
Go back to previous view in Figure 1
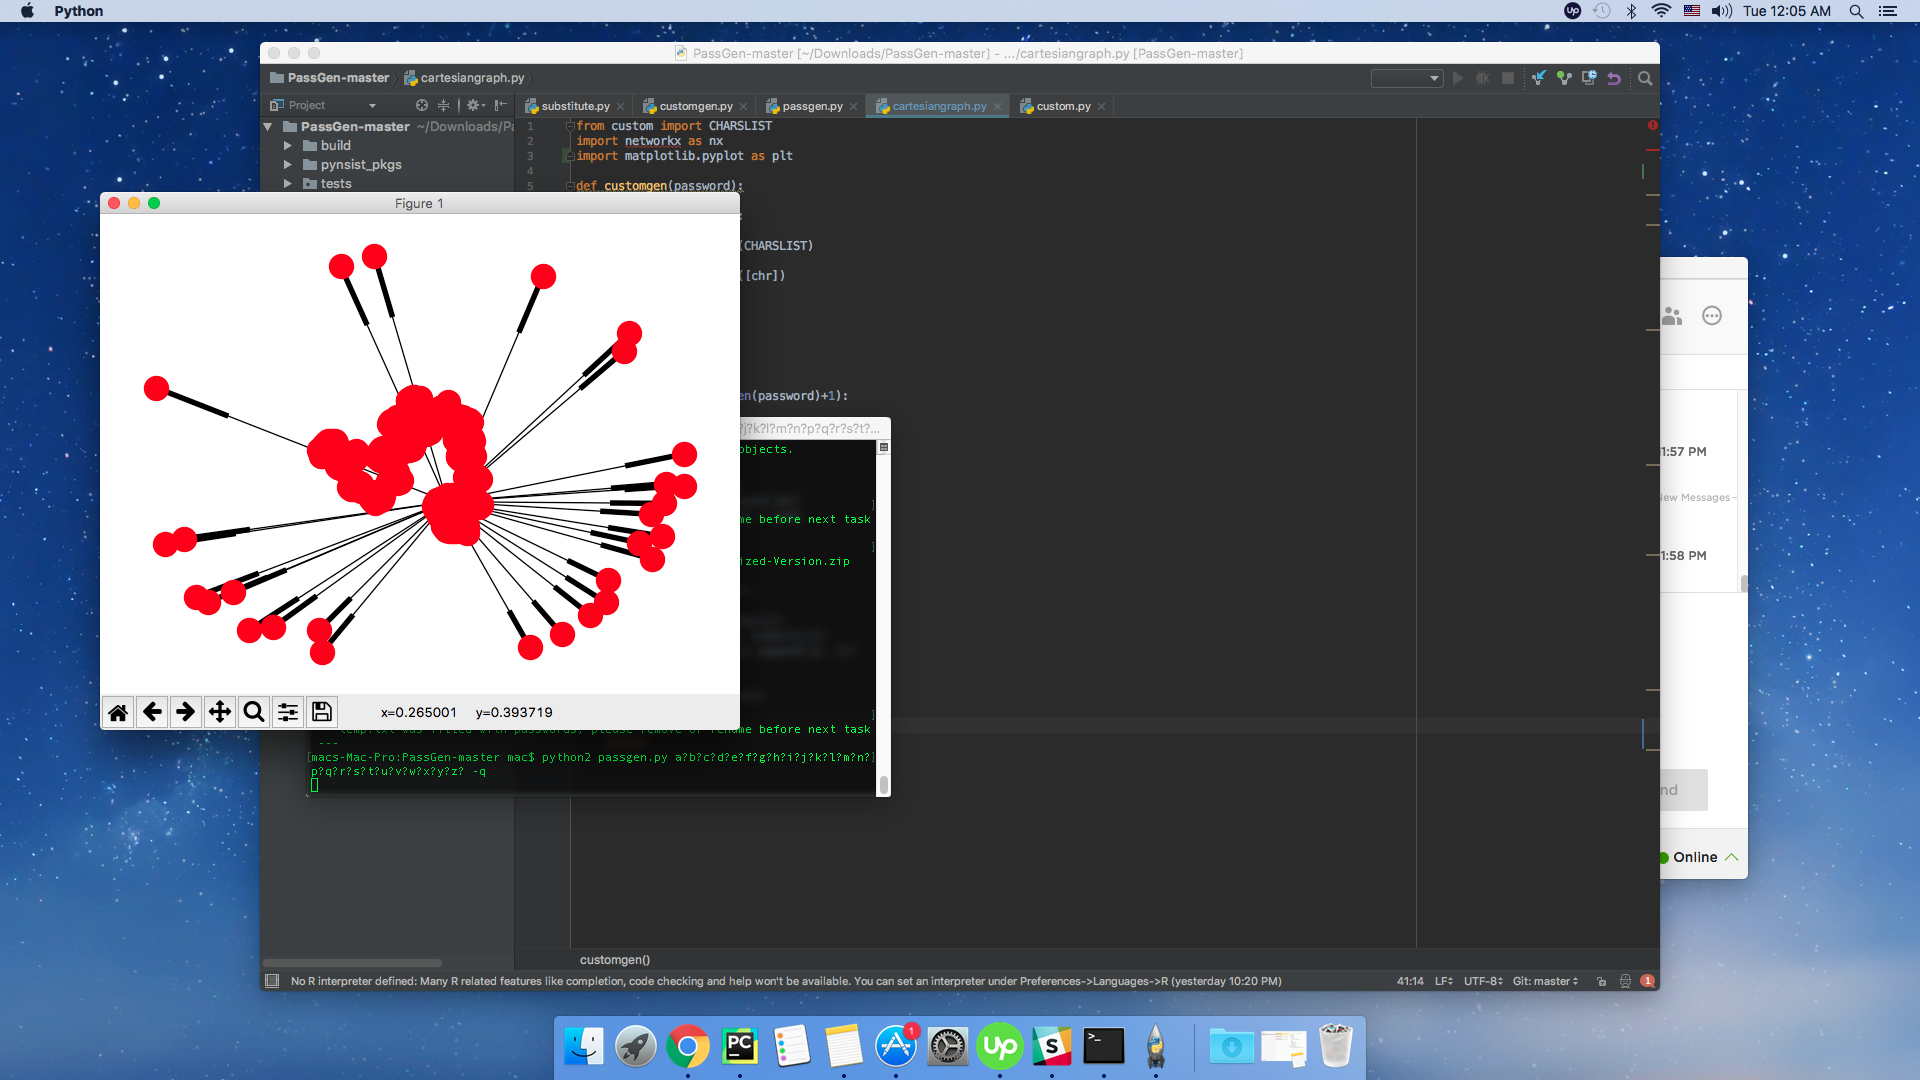[x=152, y=711]
